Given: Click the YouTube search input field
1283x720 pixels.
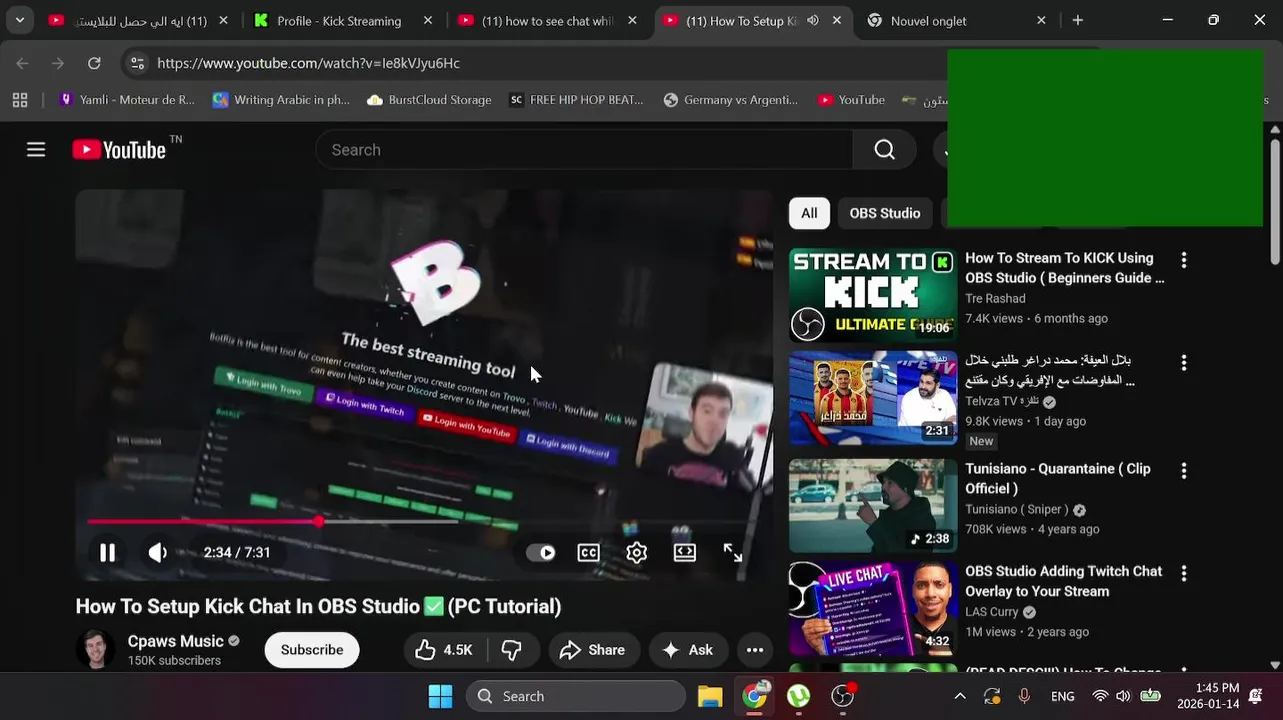Looking at the screenshot, I should (x=584, y=150).
